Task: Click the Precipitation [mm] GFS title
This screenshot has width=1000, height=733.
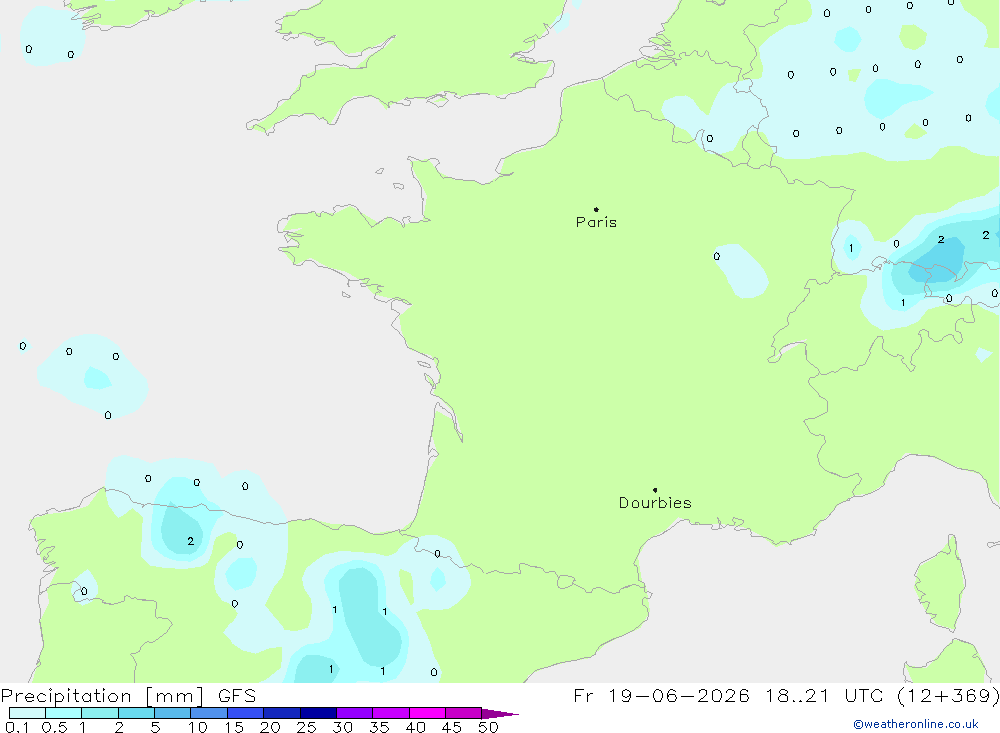Action: pyautogui.click(x=128, y=696)
